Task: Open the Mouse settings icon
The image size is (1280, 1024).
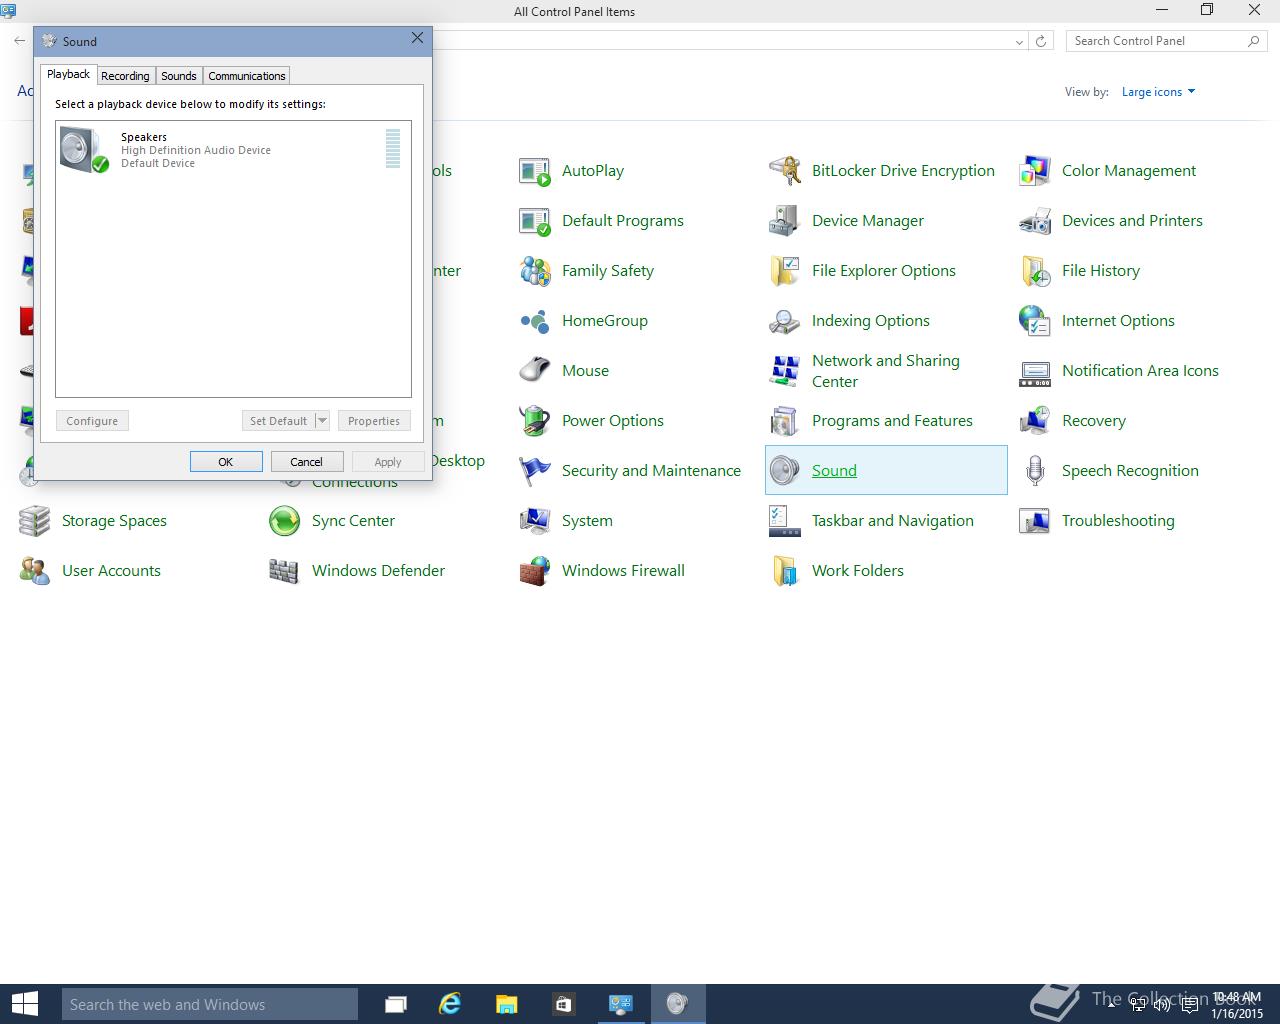Action: click(535, 371)
